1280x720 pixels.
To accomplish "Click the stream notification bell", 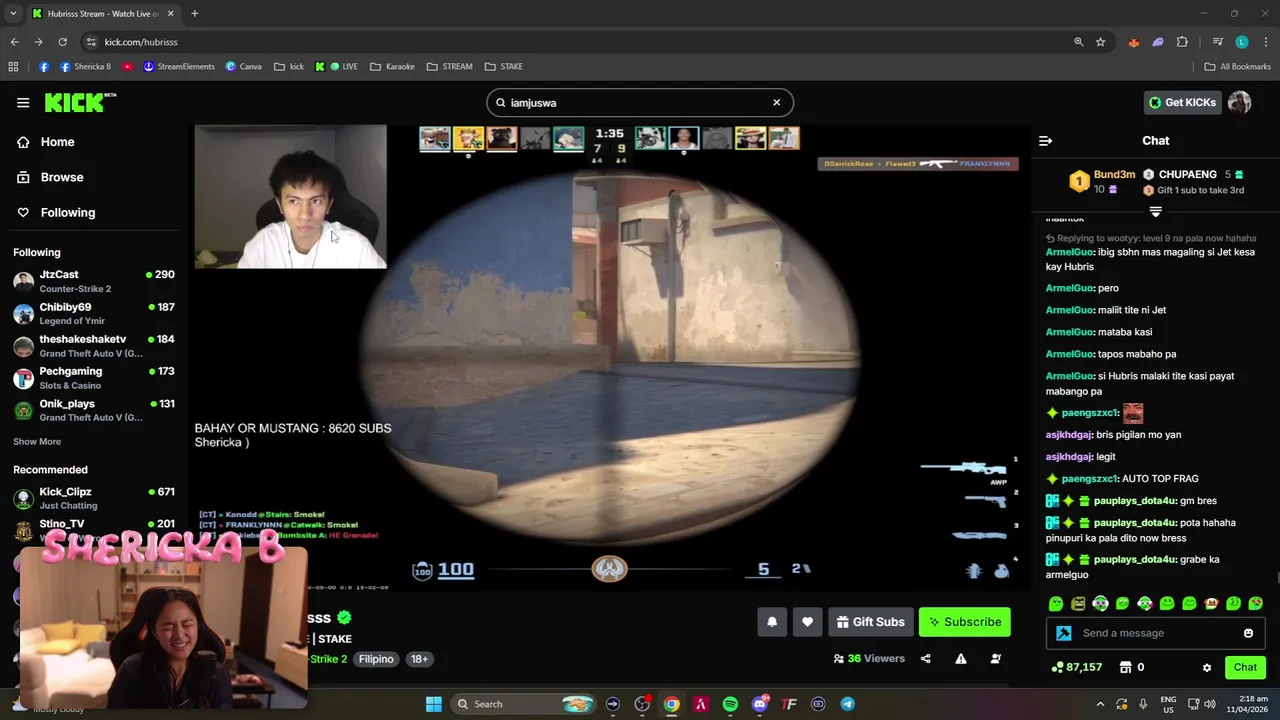I will (x=772, y=622).
